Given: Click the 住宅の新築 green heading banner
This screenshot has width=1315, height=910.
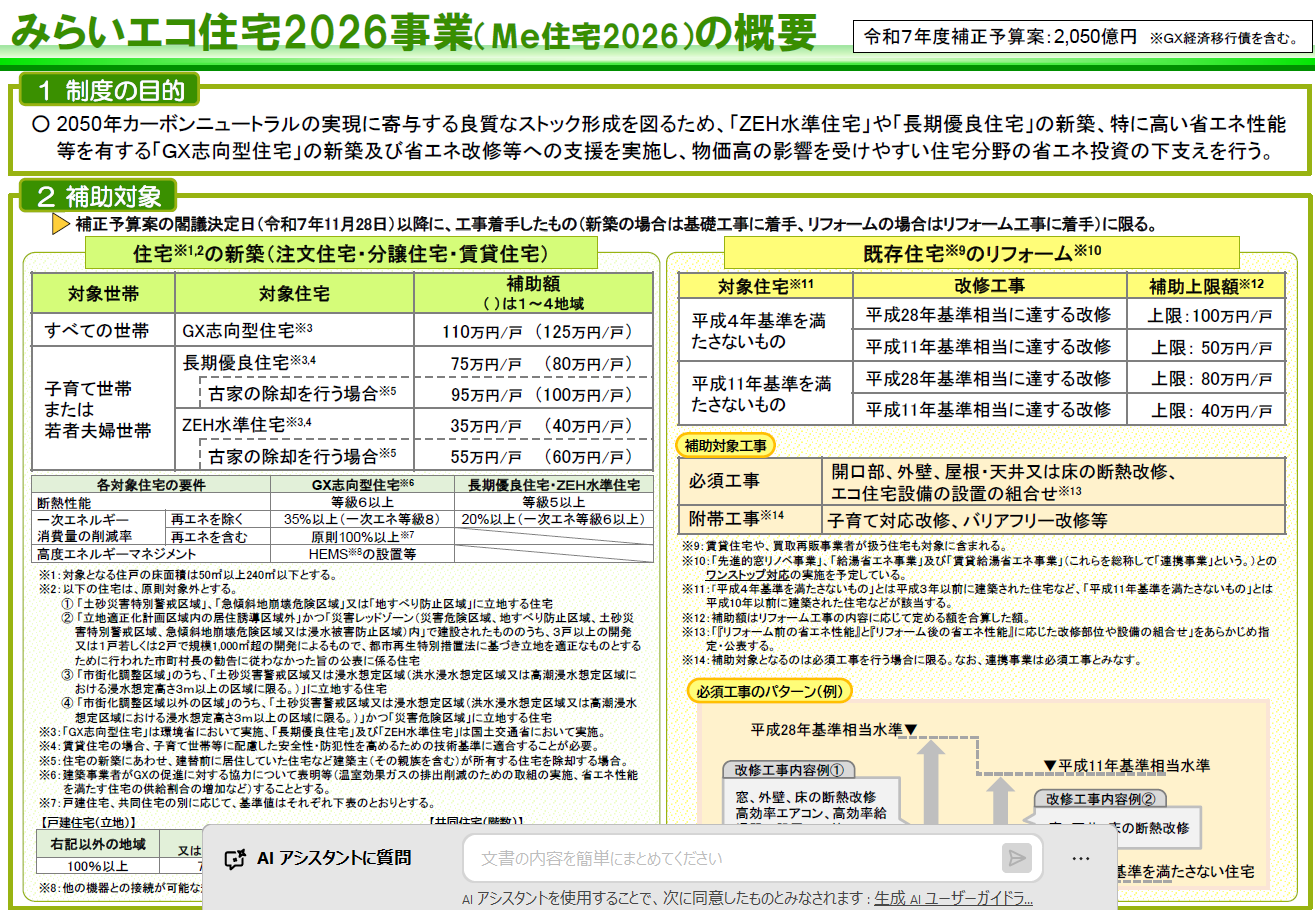Looking at the screenshot, I should pyautogui.click(x=340, y=253).
